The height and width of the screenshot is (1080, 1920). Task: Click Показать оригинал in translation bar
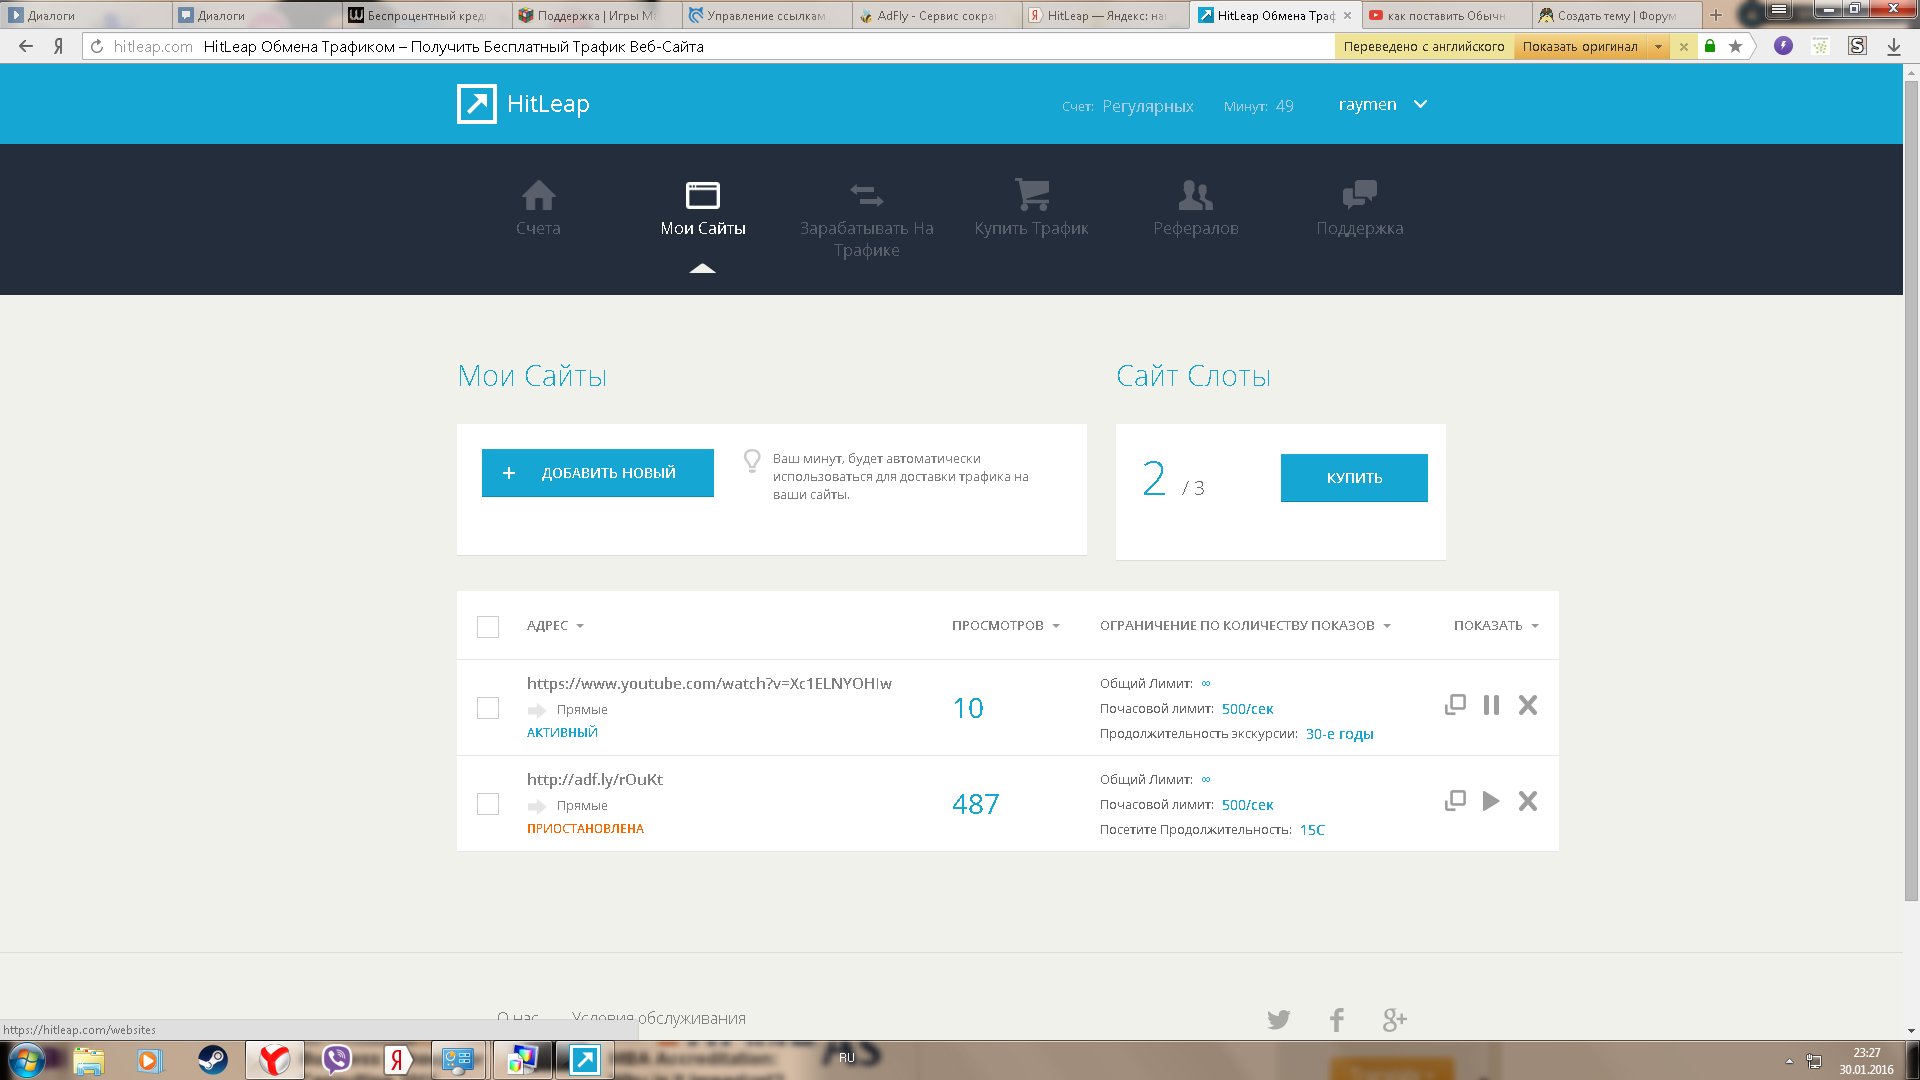pos(1580,47)
